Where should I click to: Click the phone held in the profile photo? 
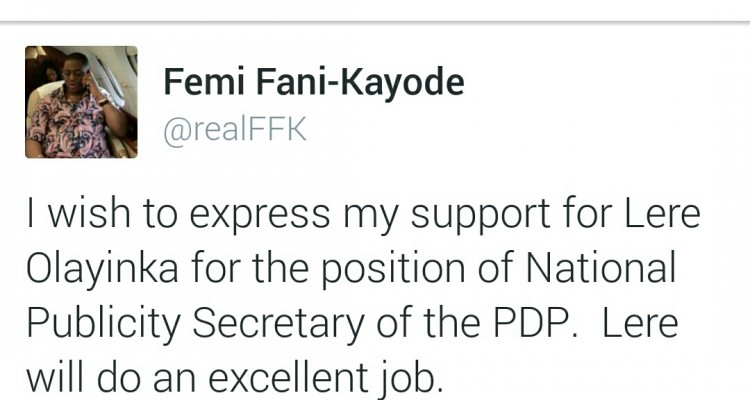coord(87,78)
